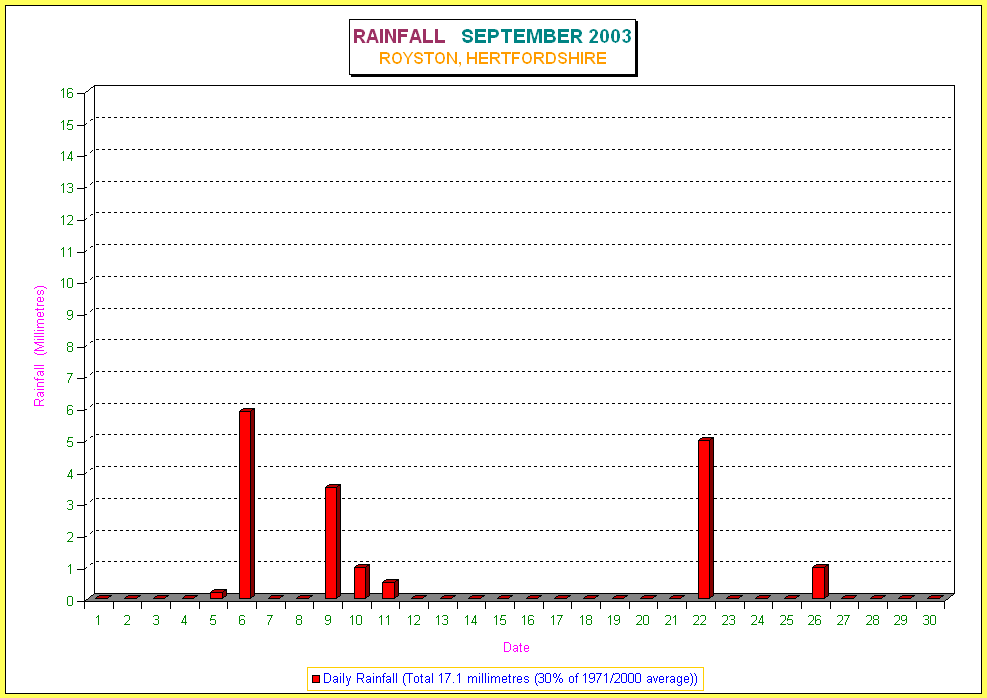This screenshot has height=698, width=987.
Task: Click date label 1 on x-axis
Action: (x=98, y=621)
